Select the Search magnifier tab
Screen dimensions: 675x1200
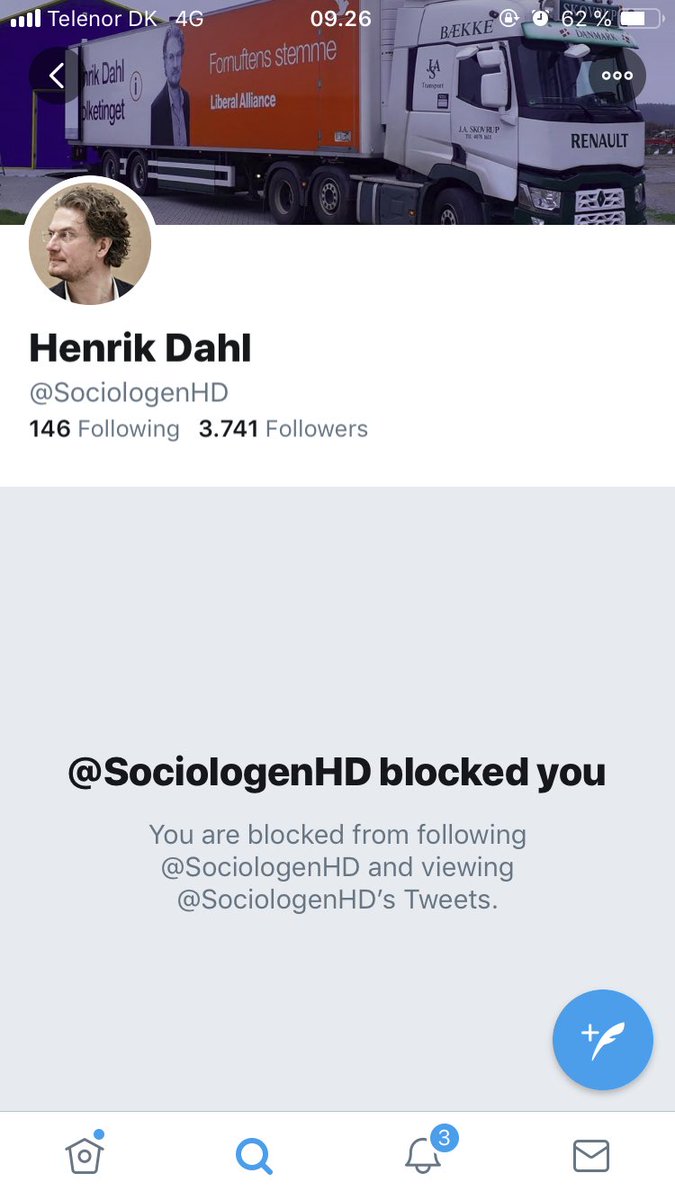click(254, 1156)
